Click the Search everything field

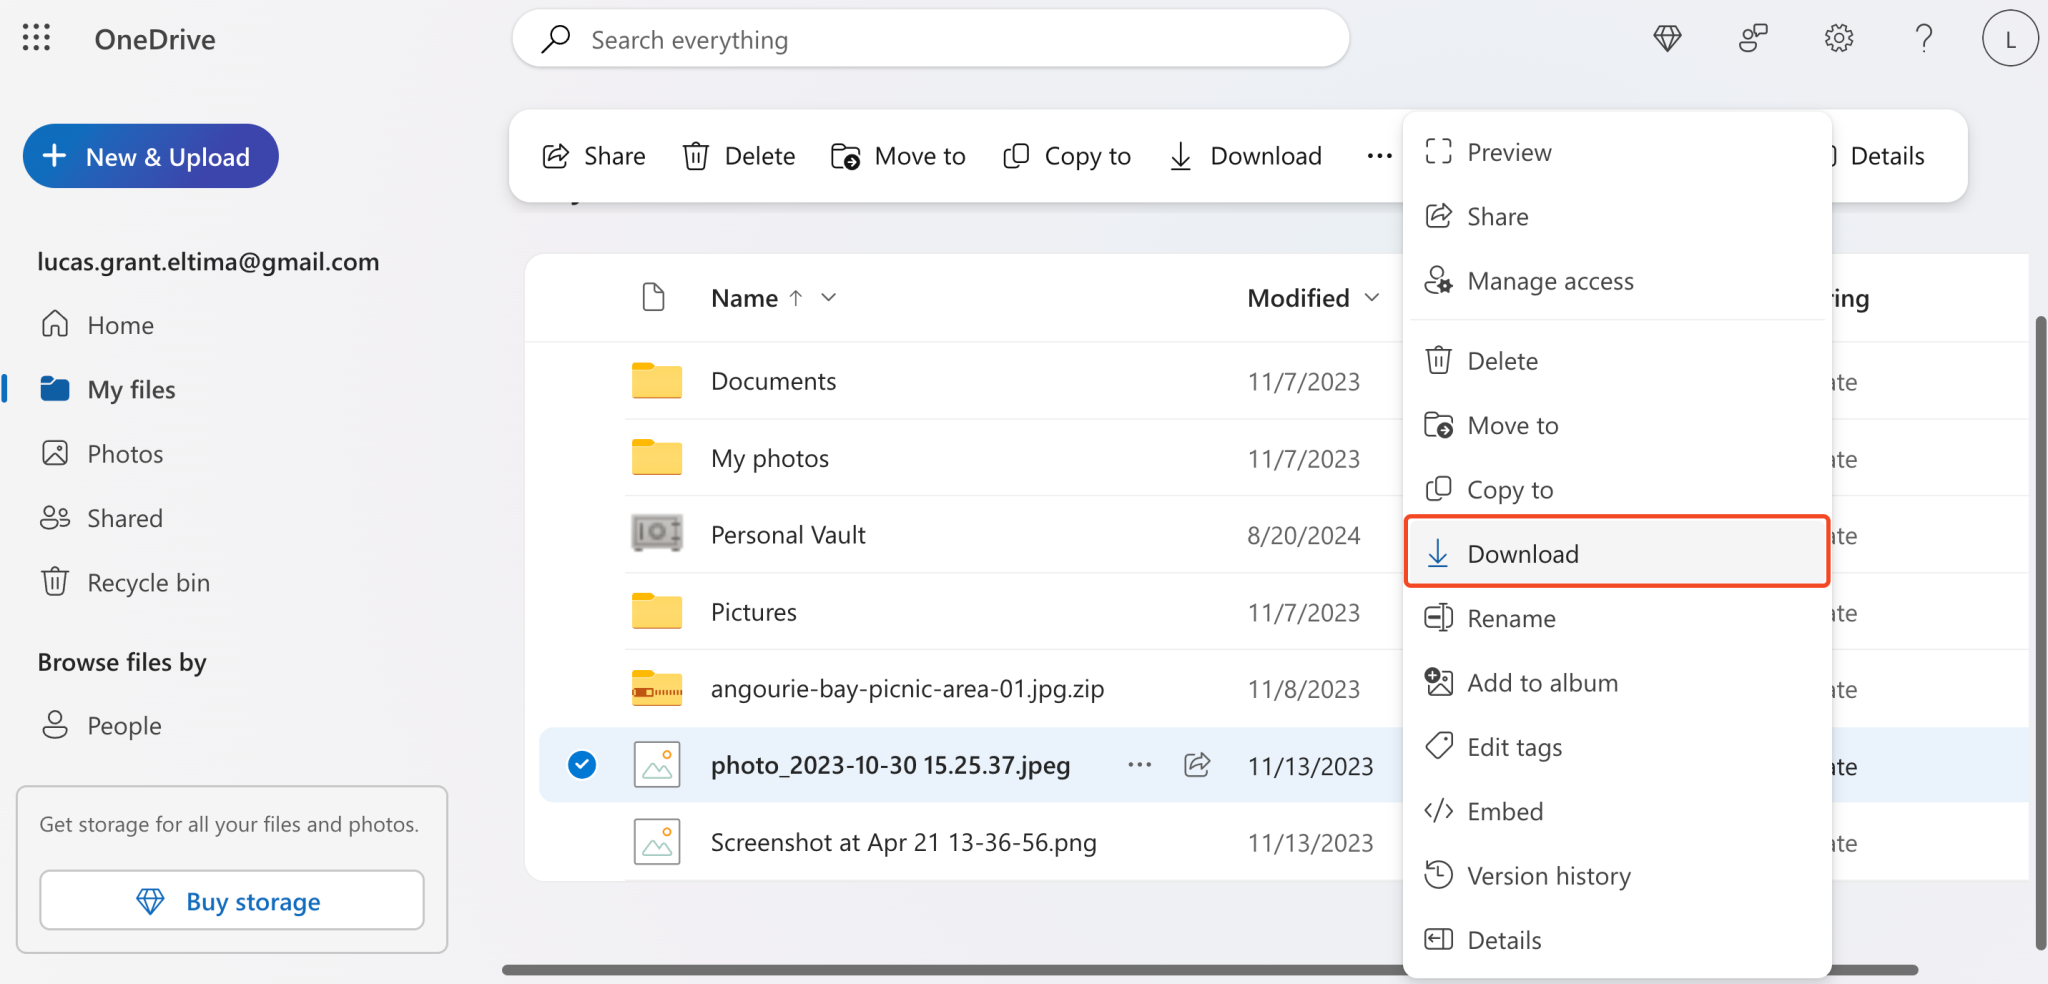coord(931,39)
